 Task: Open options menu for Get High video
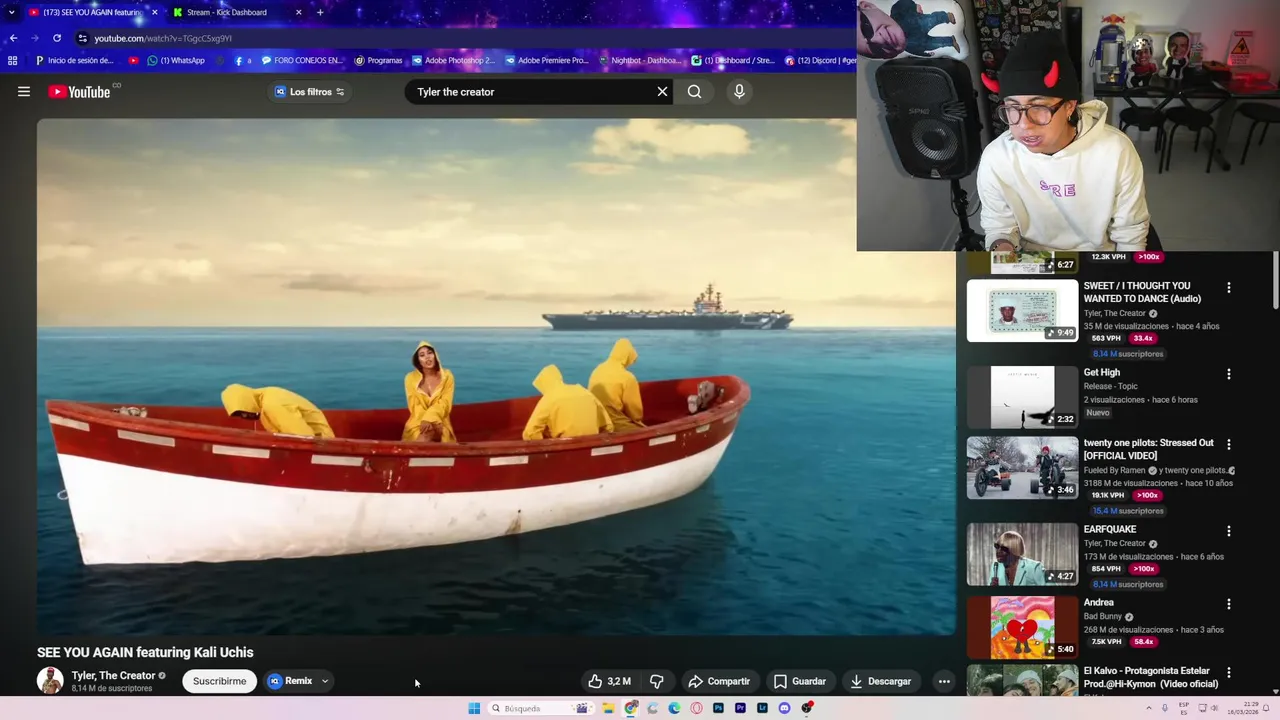point(1229,374)
